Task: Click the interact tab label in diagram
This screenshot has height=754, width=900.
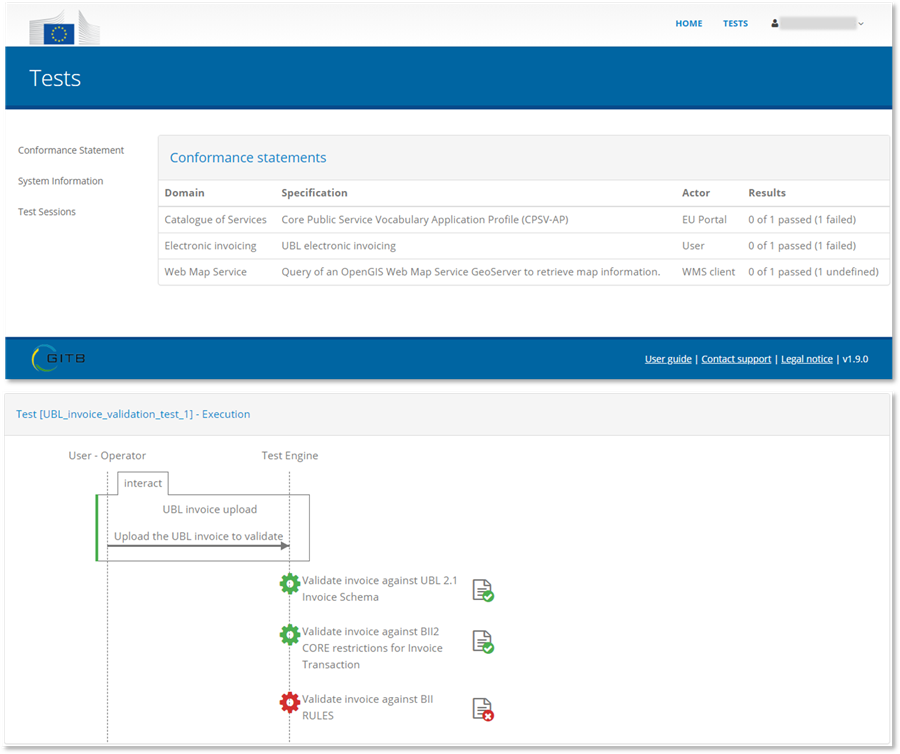Action: [x=143, y=483]
